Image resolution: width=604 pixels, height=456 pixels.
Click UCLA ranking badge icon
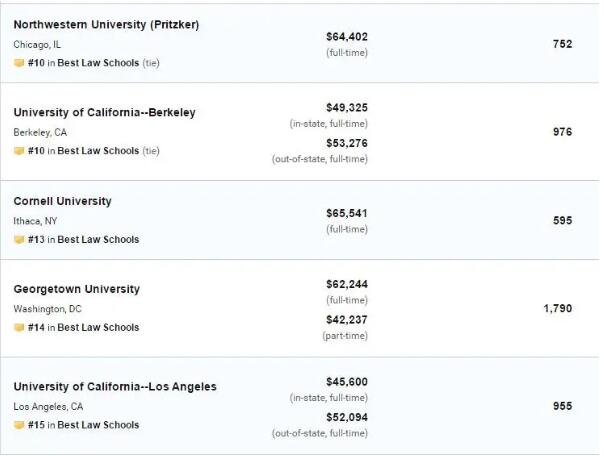point(19,425)
